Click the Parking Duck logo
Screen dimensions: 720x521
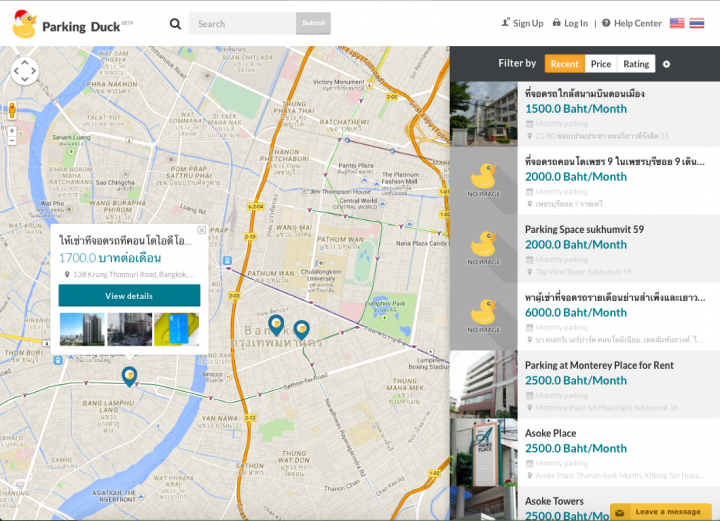(x=72, y=24)
